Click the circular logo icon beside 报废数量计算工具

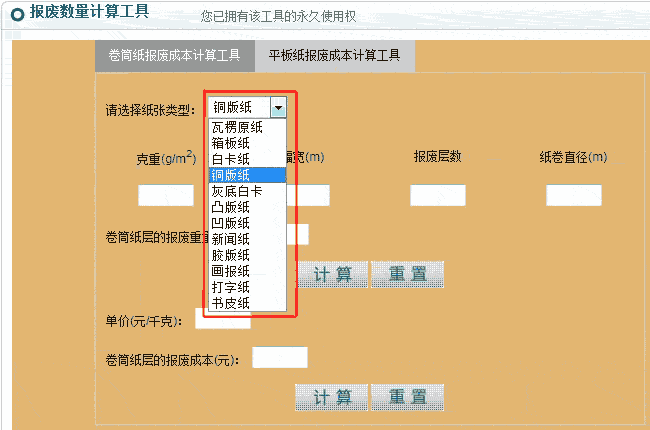click(17, 14)
